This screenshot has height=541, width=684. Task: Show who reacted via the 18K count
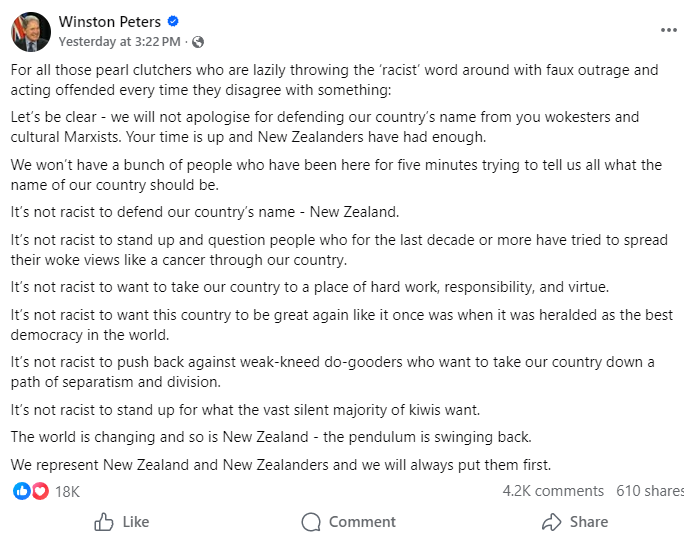coord(67,491)
